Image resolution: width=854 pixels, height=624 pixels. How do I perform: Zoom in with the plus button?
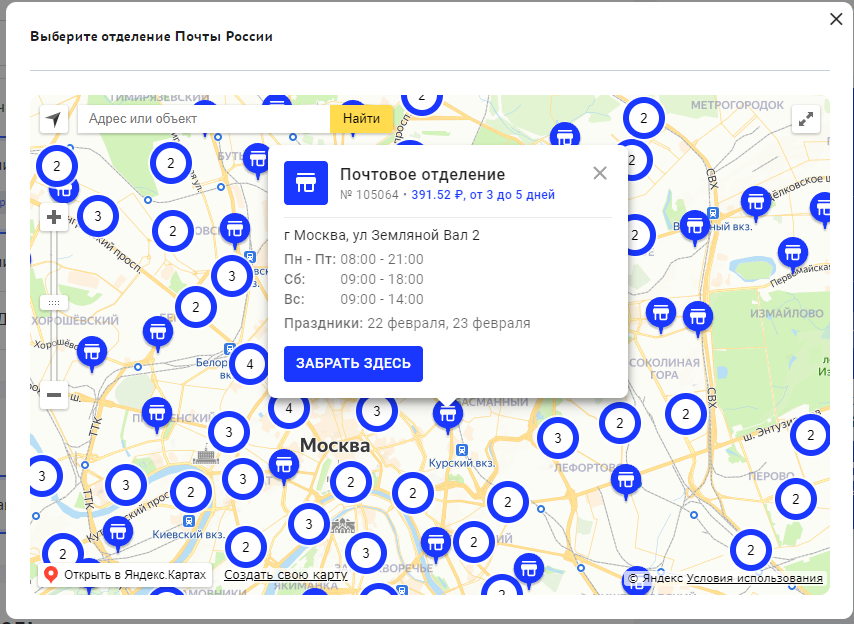point(54,217)
